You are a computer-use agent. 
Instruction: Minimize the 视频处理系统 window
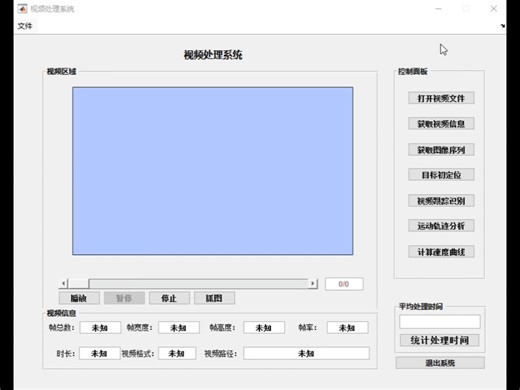tap(439, 9)
